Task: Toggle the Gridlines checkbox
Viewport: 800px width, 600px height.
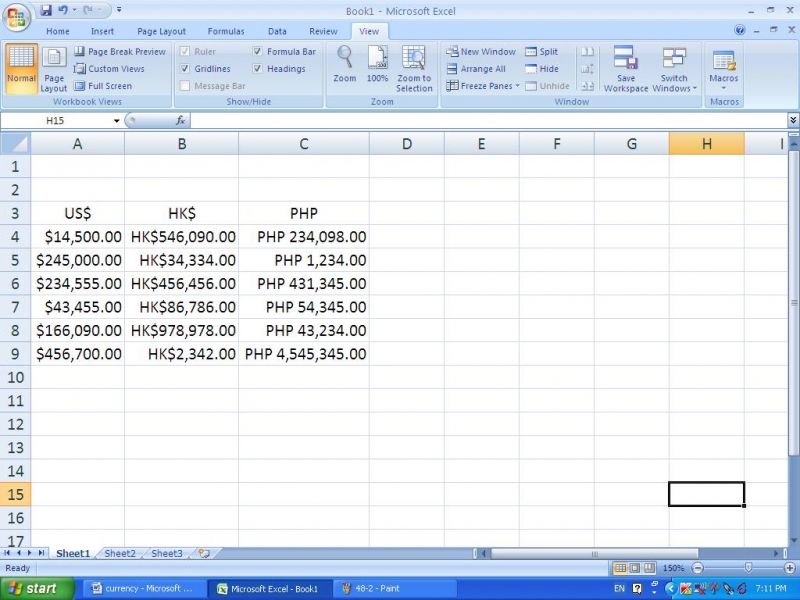Action: [185, 68]
